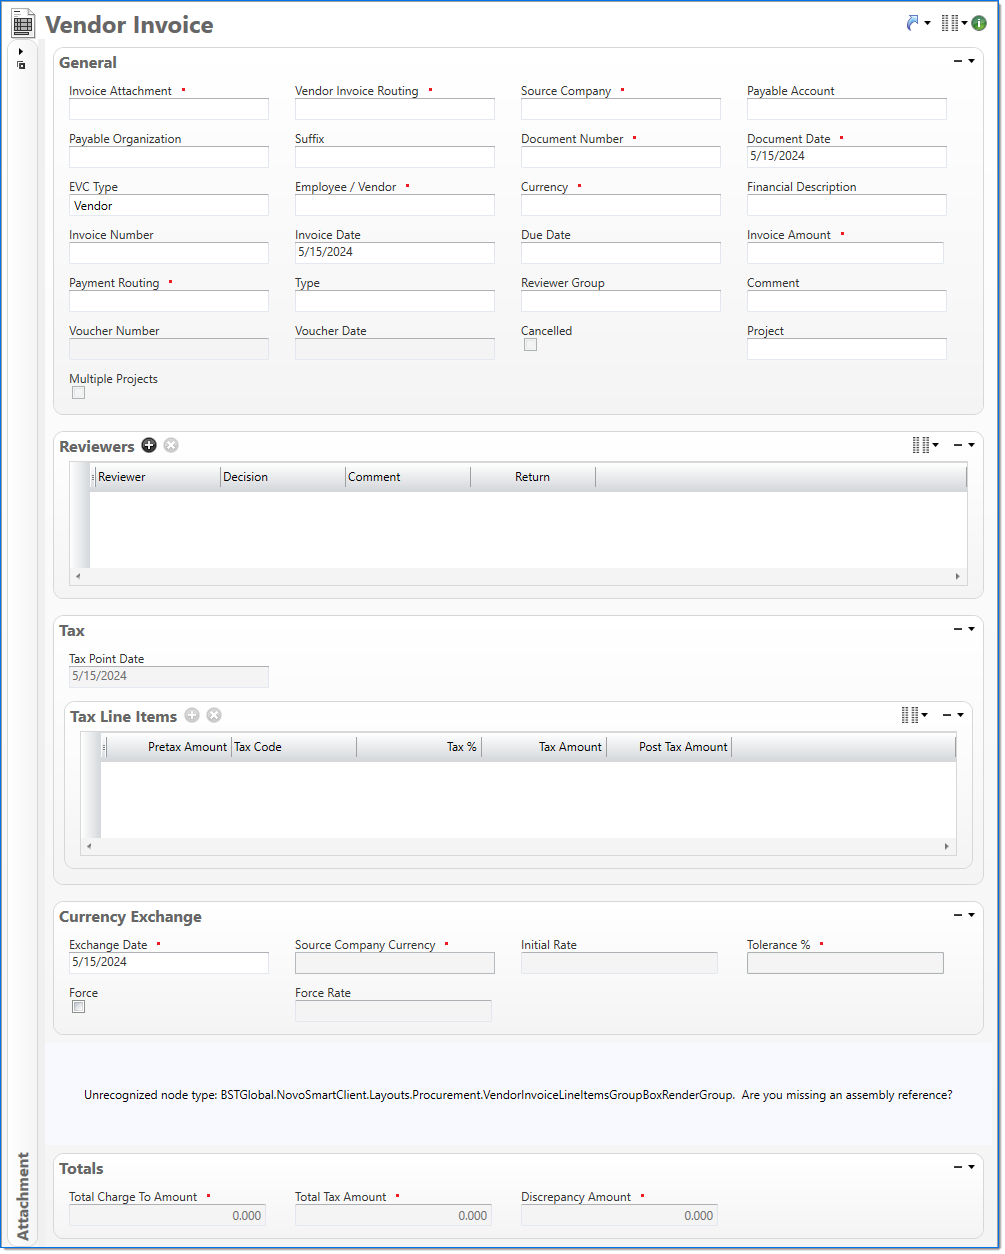Open the blue arrow actions menu
Screen dimensions: 1005x1254
tap(914, 23)
